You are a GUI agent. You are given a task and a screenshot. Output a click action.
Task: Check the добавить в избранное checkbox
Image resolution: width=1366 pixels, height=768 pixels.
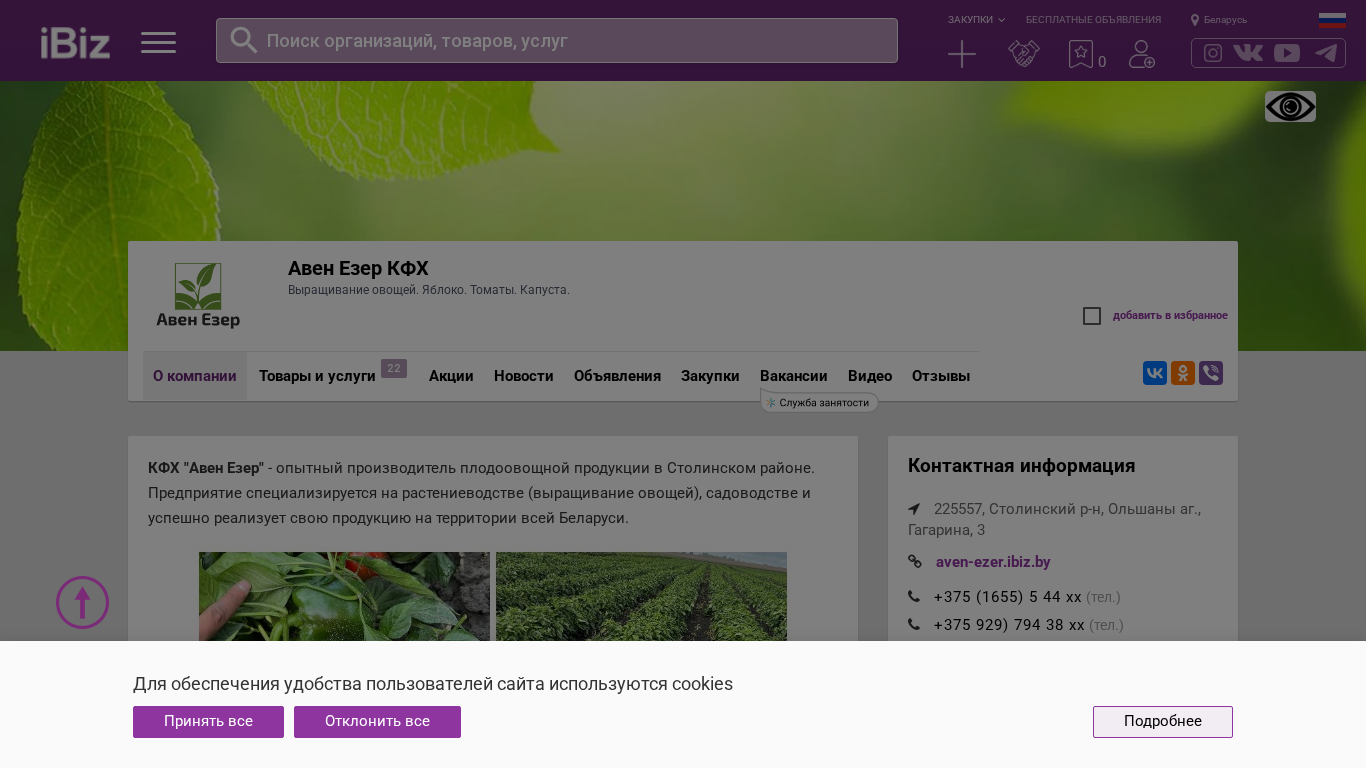[x=1092, y=316]
